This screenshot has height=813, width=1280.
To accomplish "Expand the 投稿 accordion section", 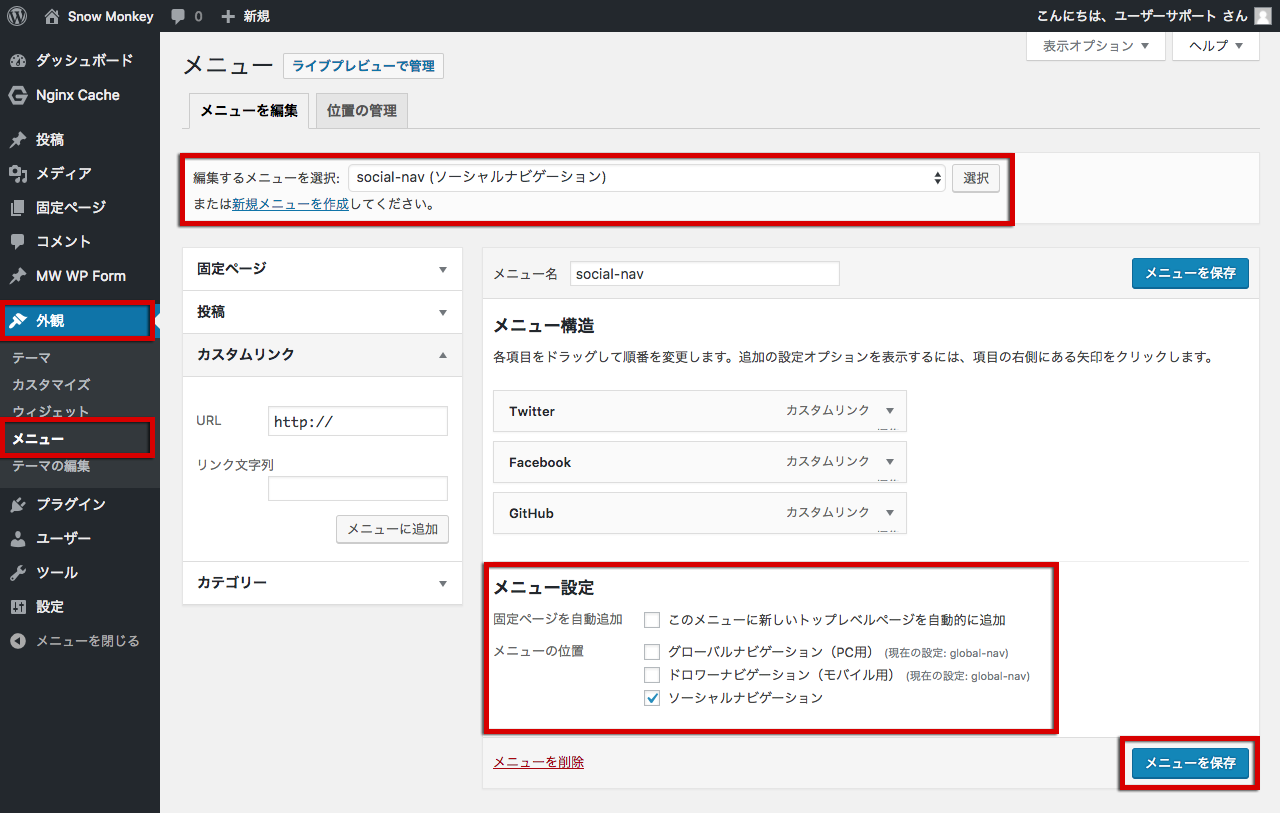I will pyautogui.click(x=322, y=312).
